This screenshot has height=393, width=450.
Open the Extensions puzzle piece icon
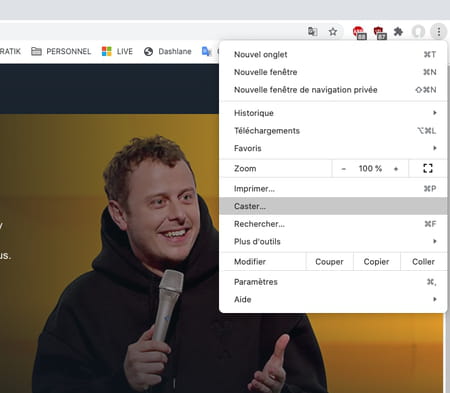pyautogui.click(x=398, y=32)
